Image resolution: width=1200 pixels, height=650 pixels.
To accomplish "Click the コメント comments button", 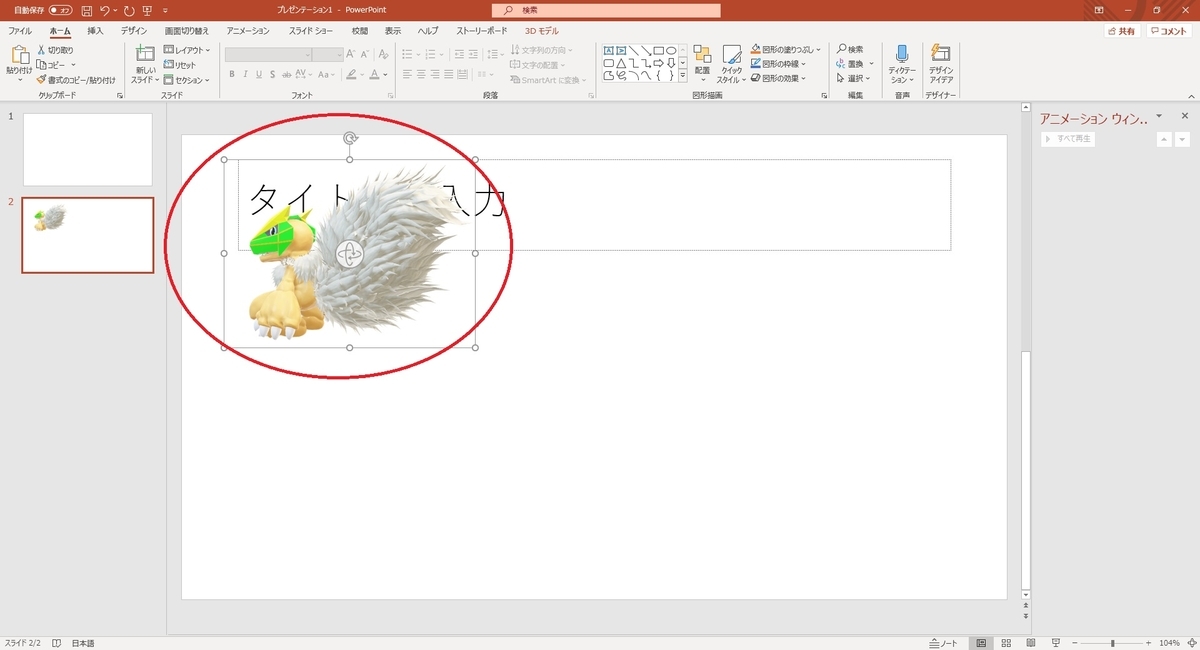I will [1168, 31].
